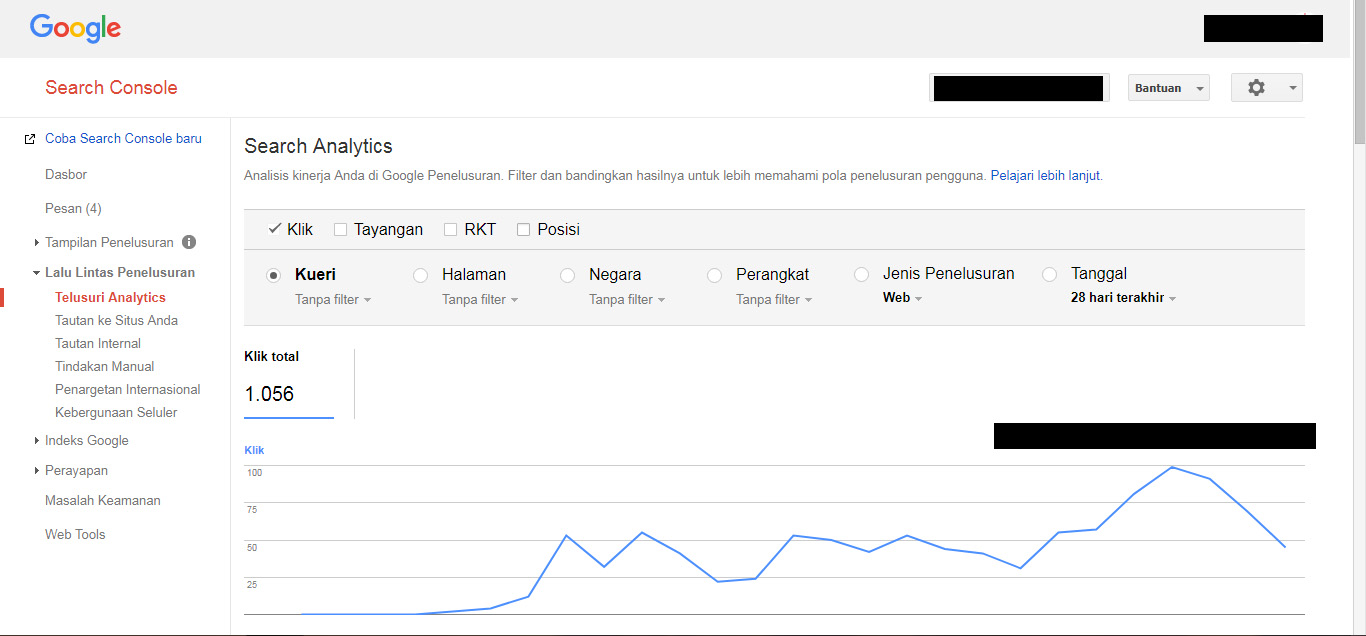Open the Bantuan dropdown
The height and width of the screenshot is (636, 1366).
click(x=1168, y=88)
